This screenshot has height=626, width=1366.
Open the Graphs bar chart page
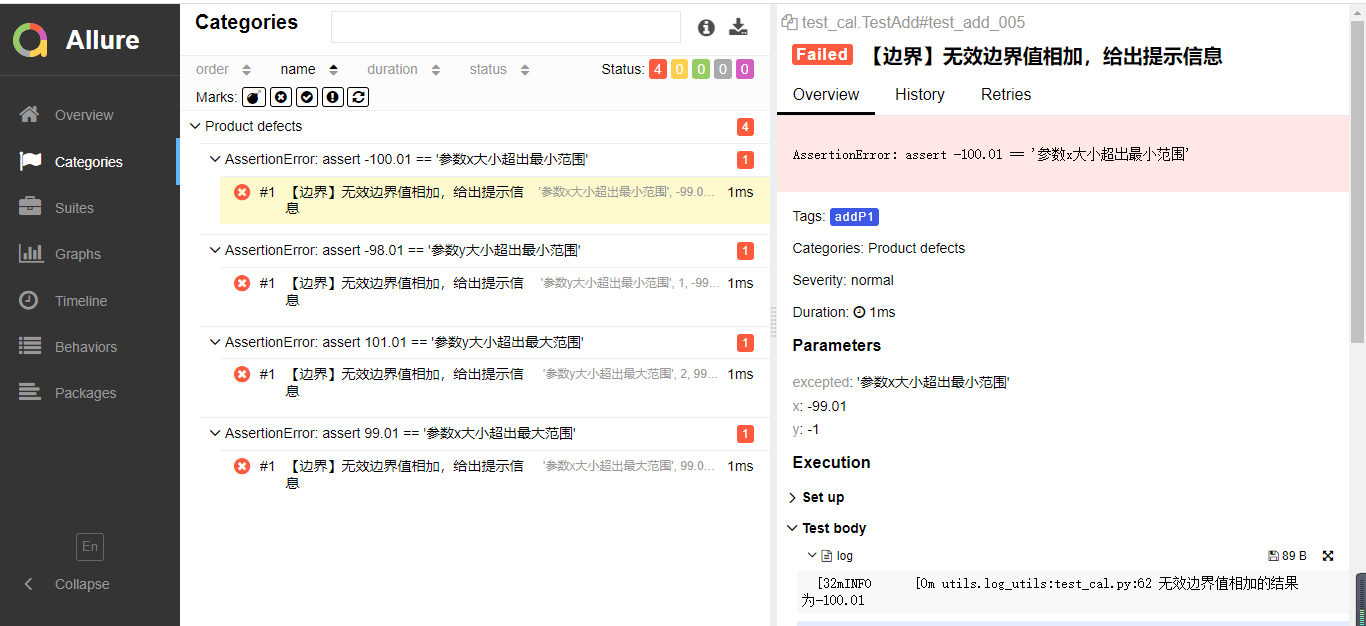[77, 254]
